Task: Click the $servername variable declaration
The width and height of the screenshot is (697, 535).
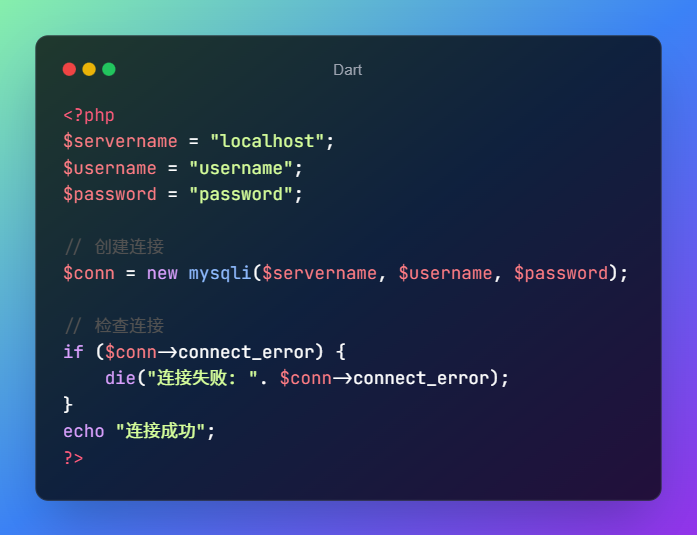Action: (x=120, y=141)
